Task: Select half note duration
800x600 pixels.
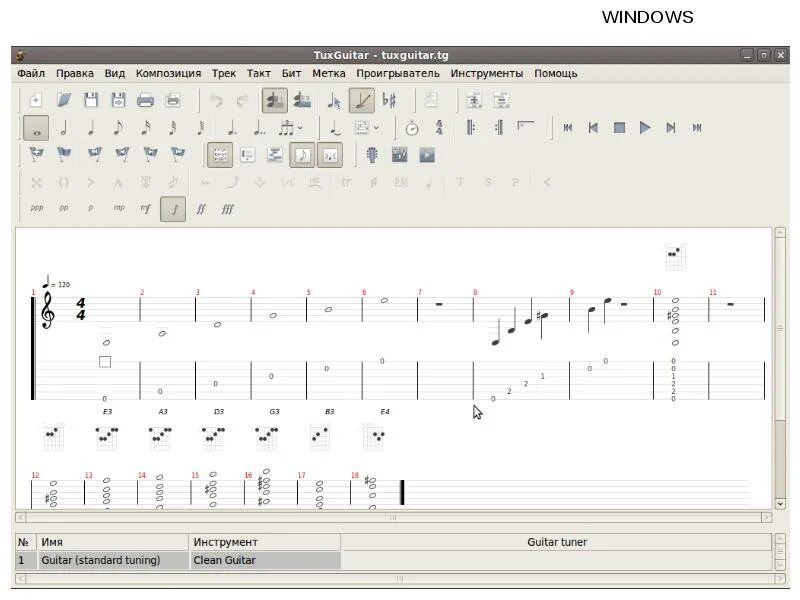Action: point(64,128)
